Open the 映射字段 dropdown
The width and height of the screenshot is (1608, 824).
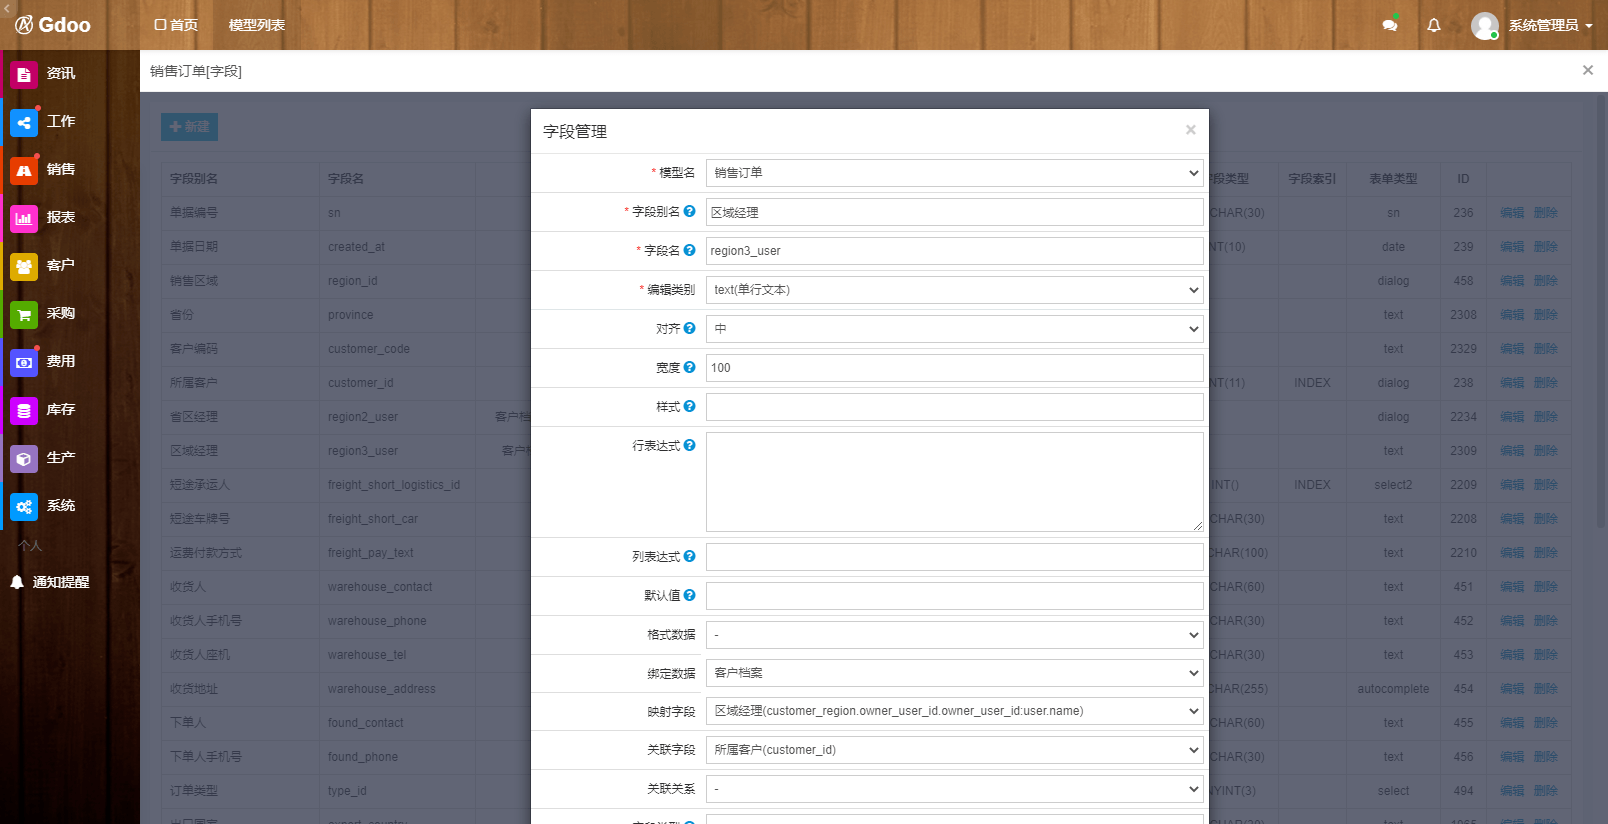pos(954,711)
